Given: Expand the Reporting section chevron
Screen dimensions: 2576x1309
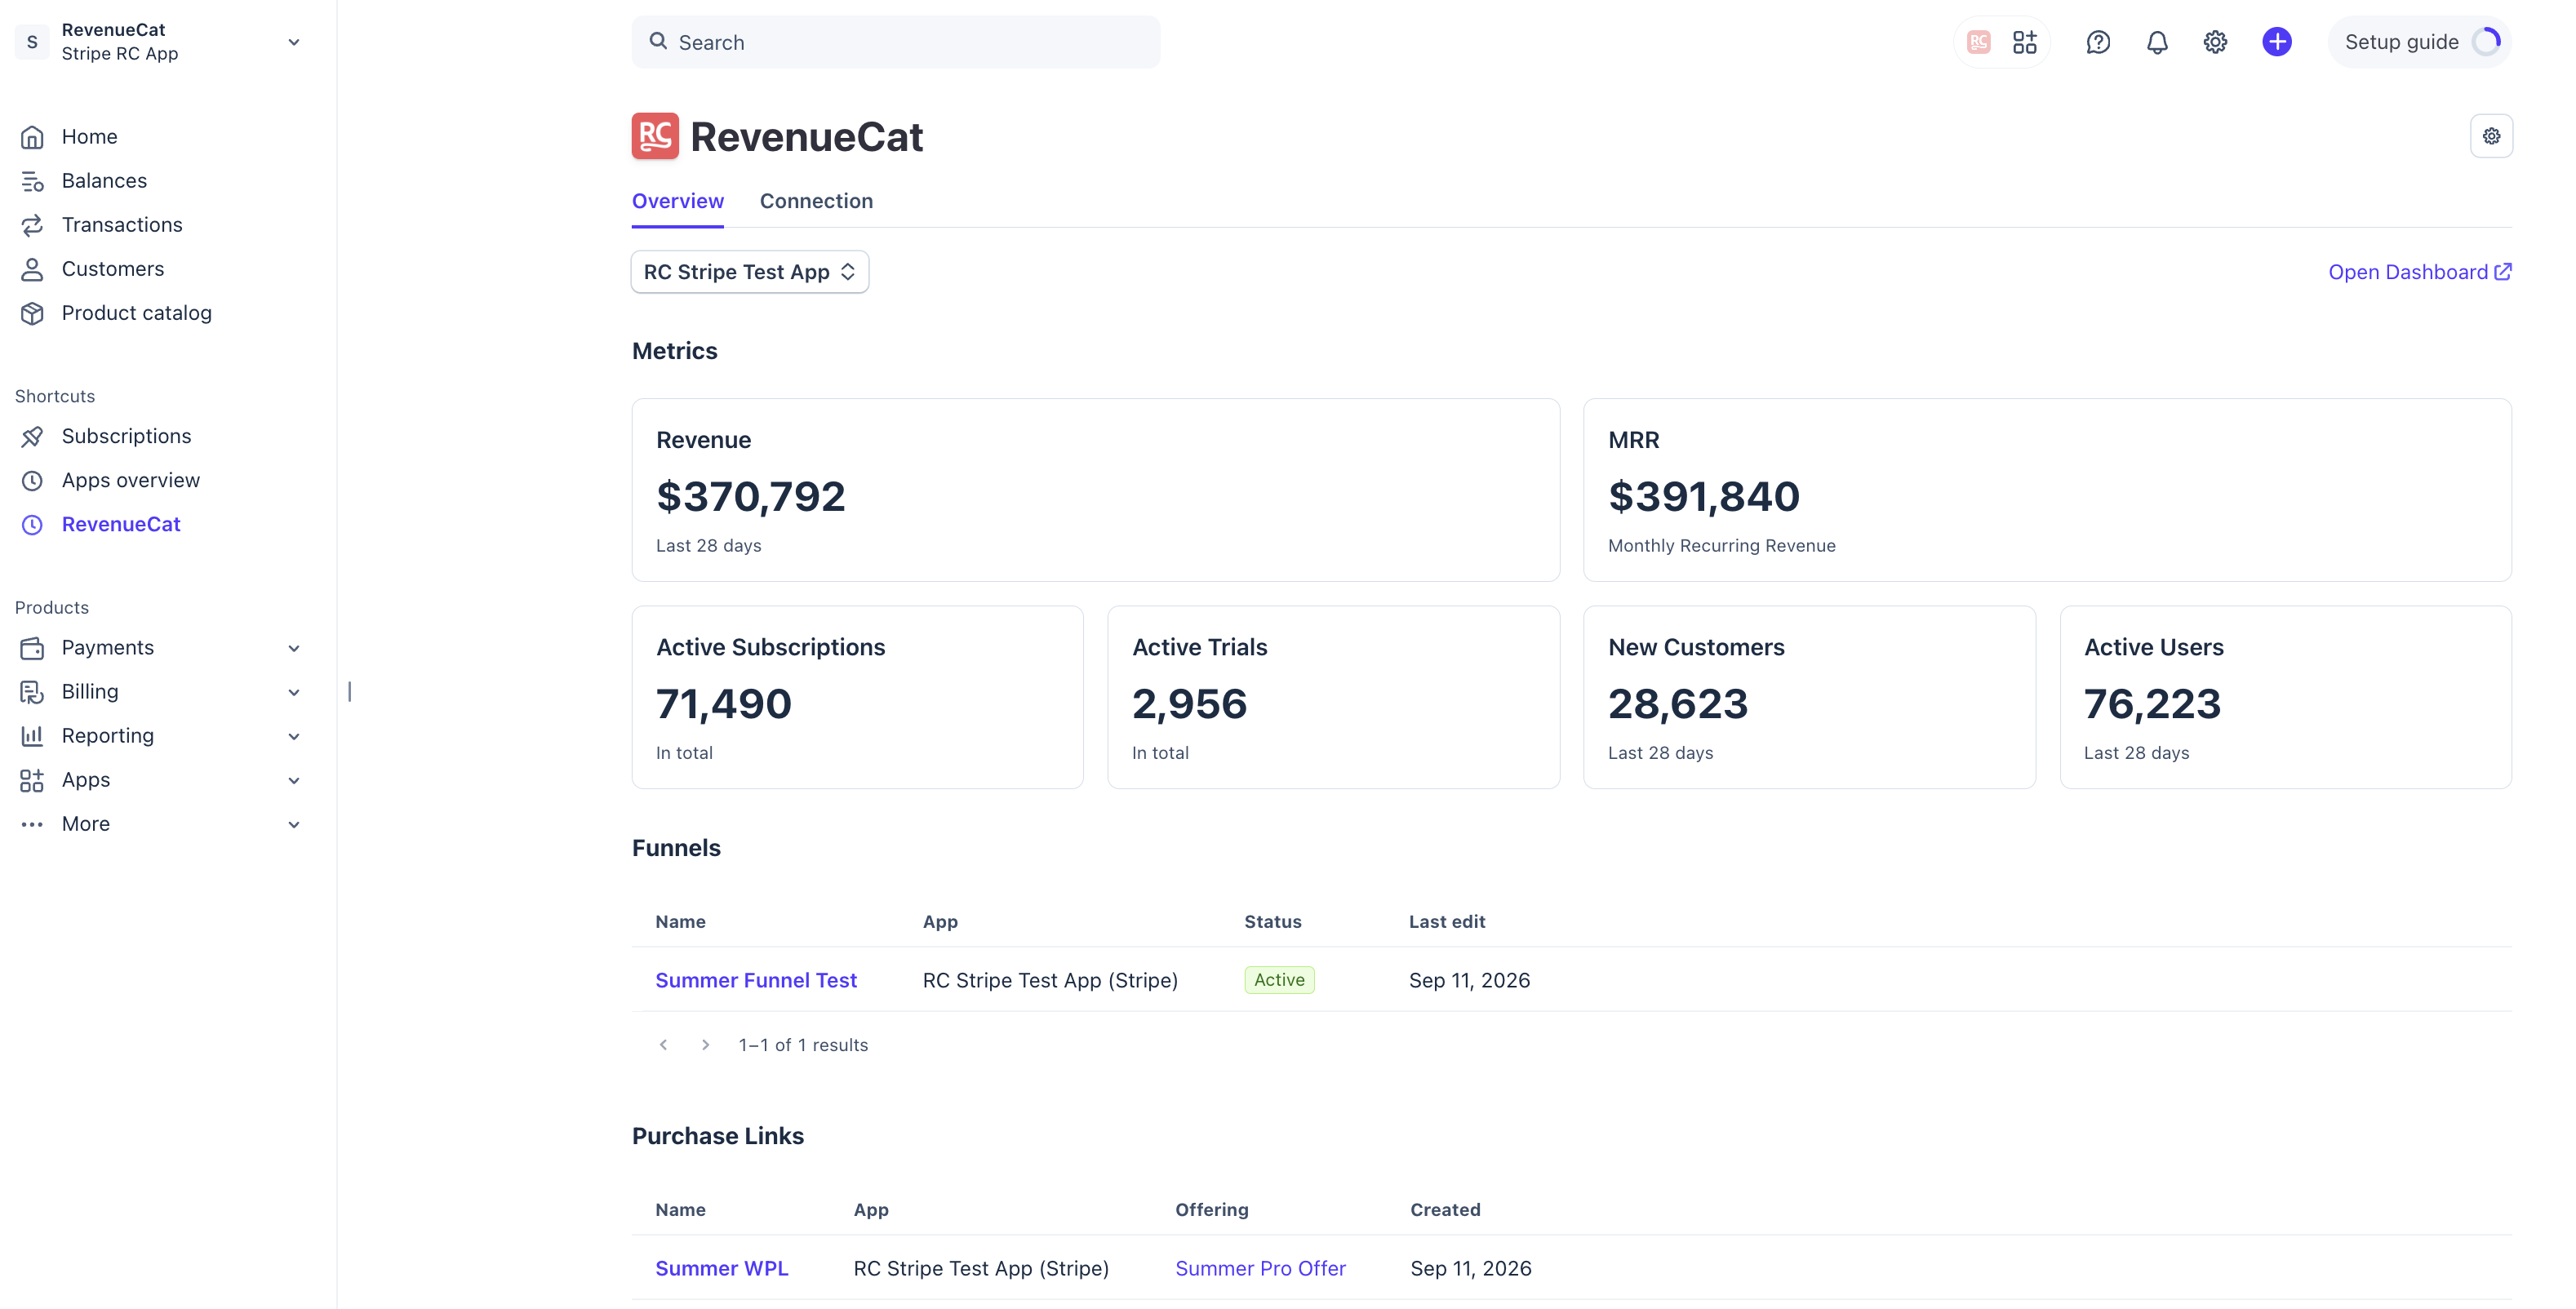Looking at the screenshot, I should [294, 736].
